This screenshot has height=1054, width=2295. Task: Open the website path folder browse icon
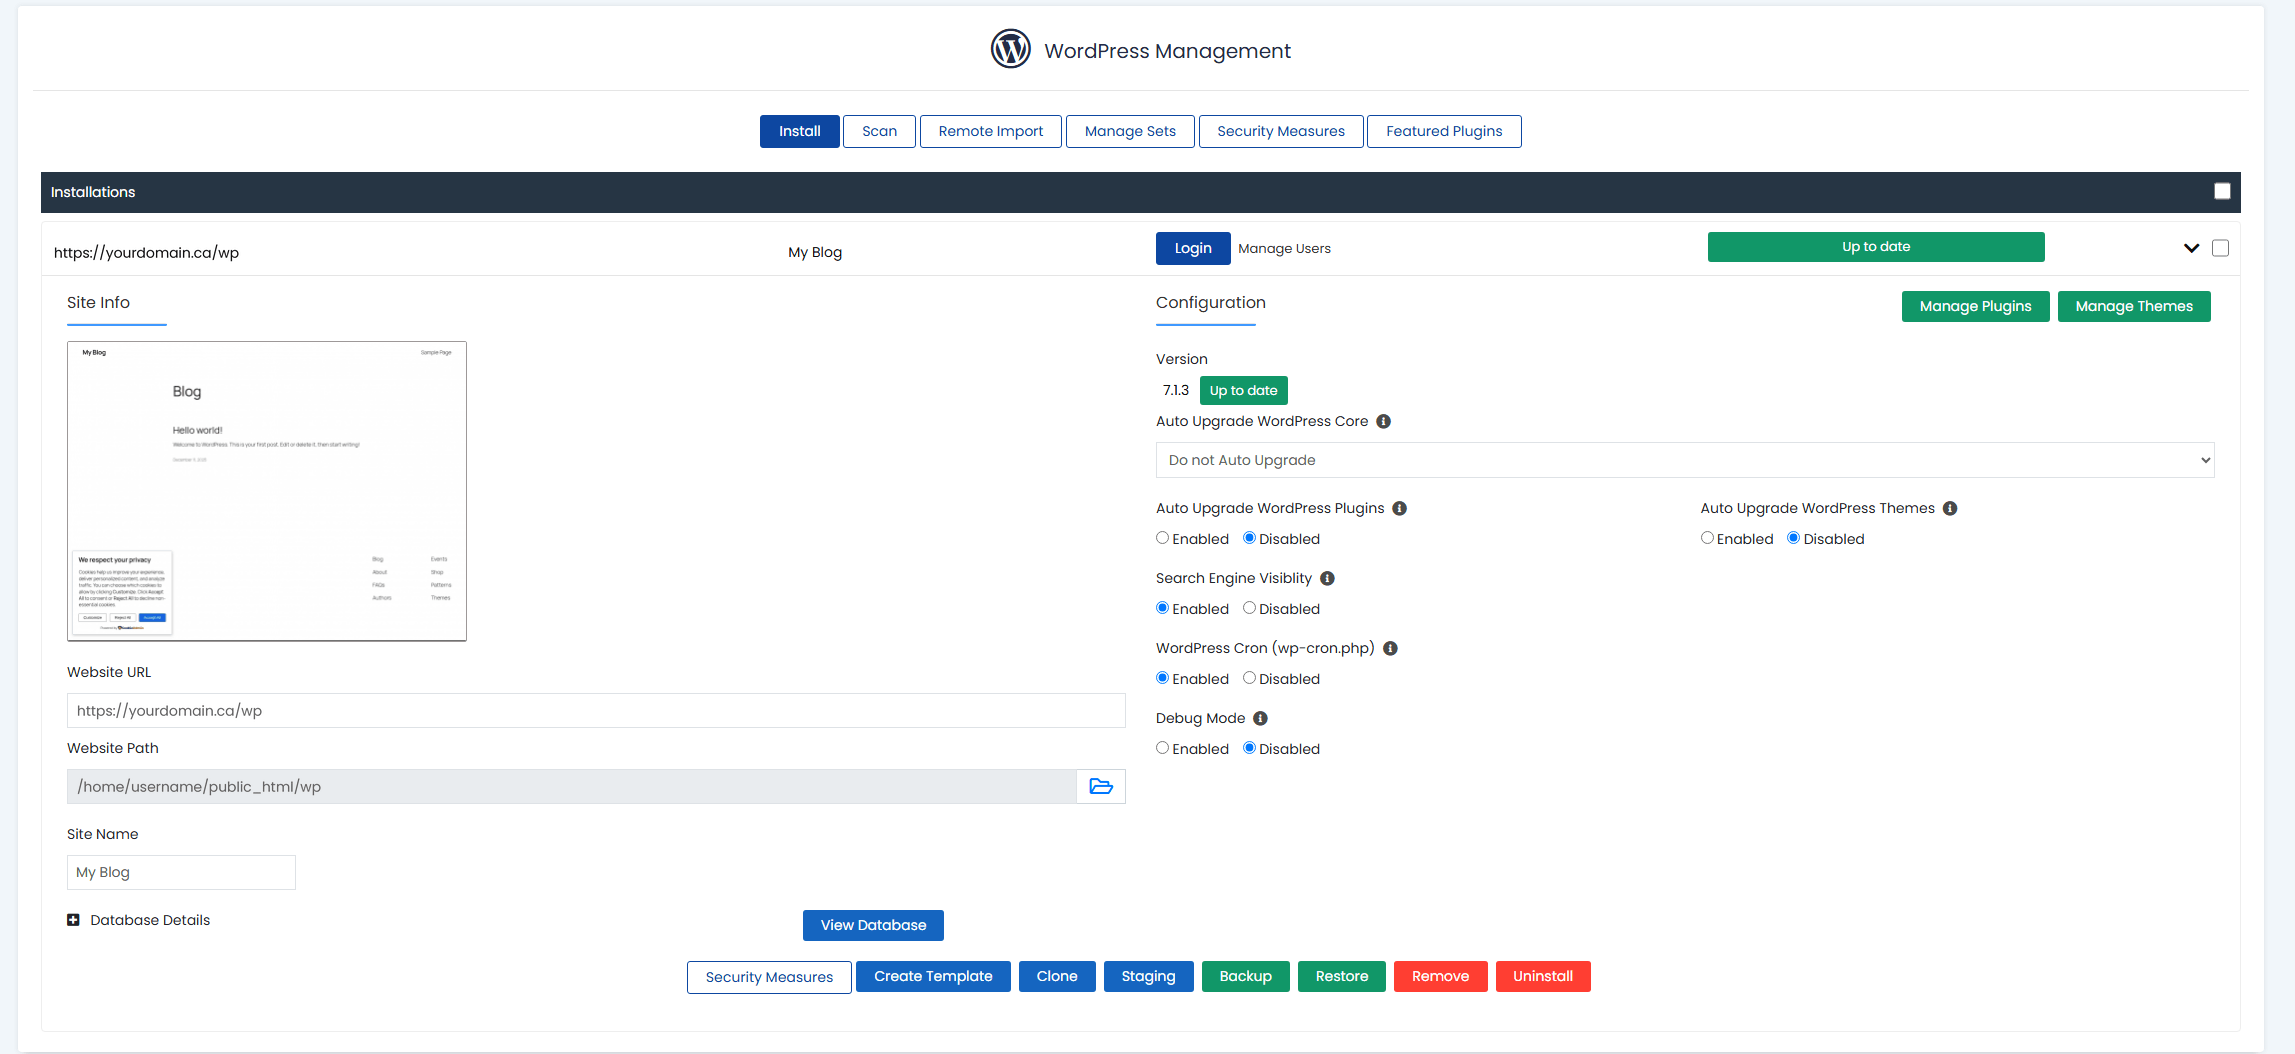(1101, 786)
